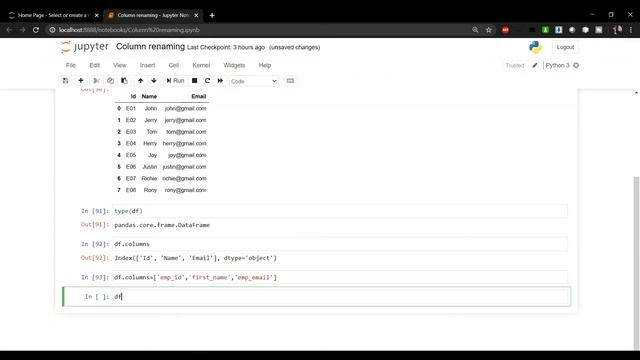Click the Last Checkpoint text
Screen dimensions: 640x360
226,47
